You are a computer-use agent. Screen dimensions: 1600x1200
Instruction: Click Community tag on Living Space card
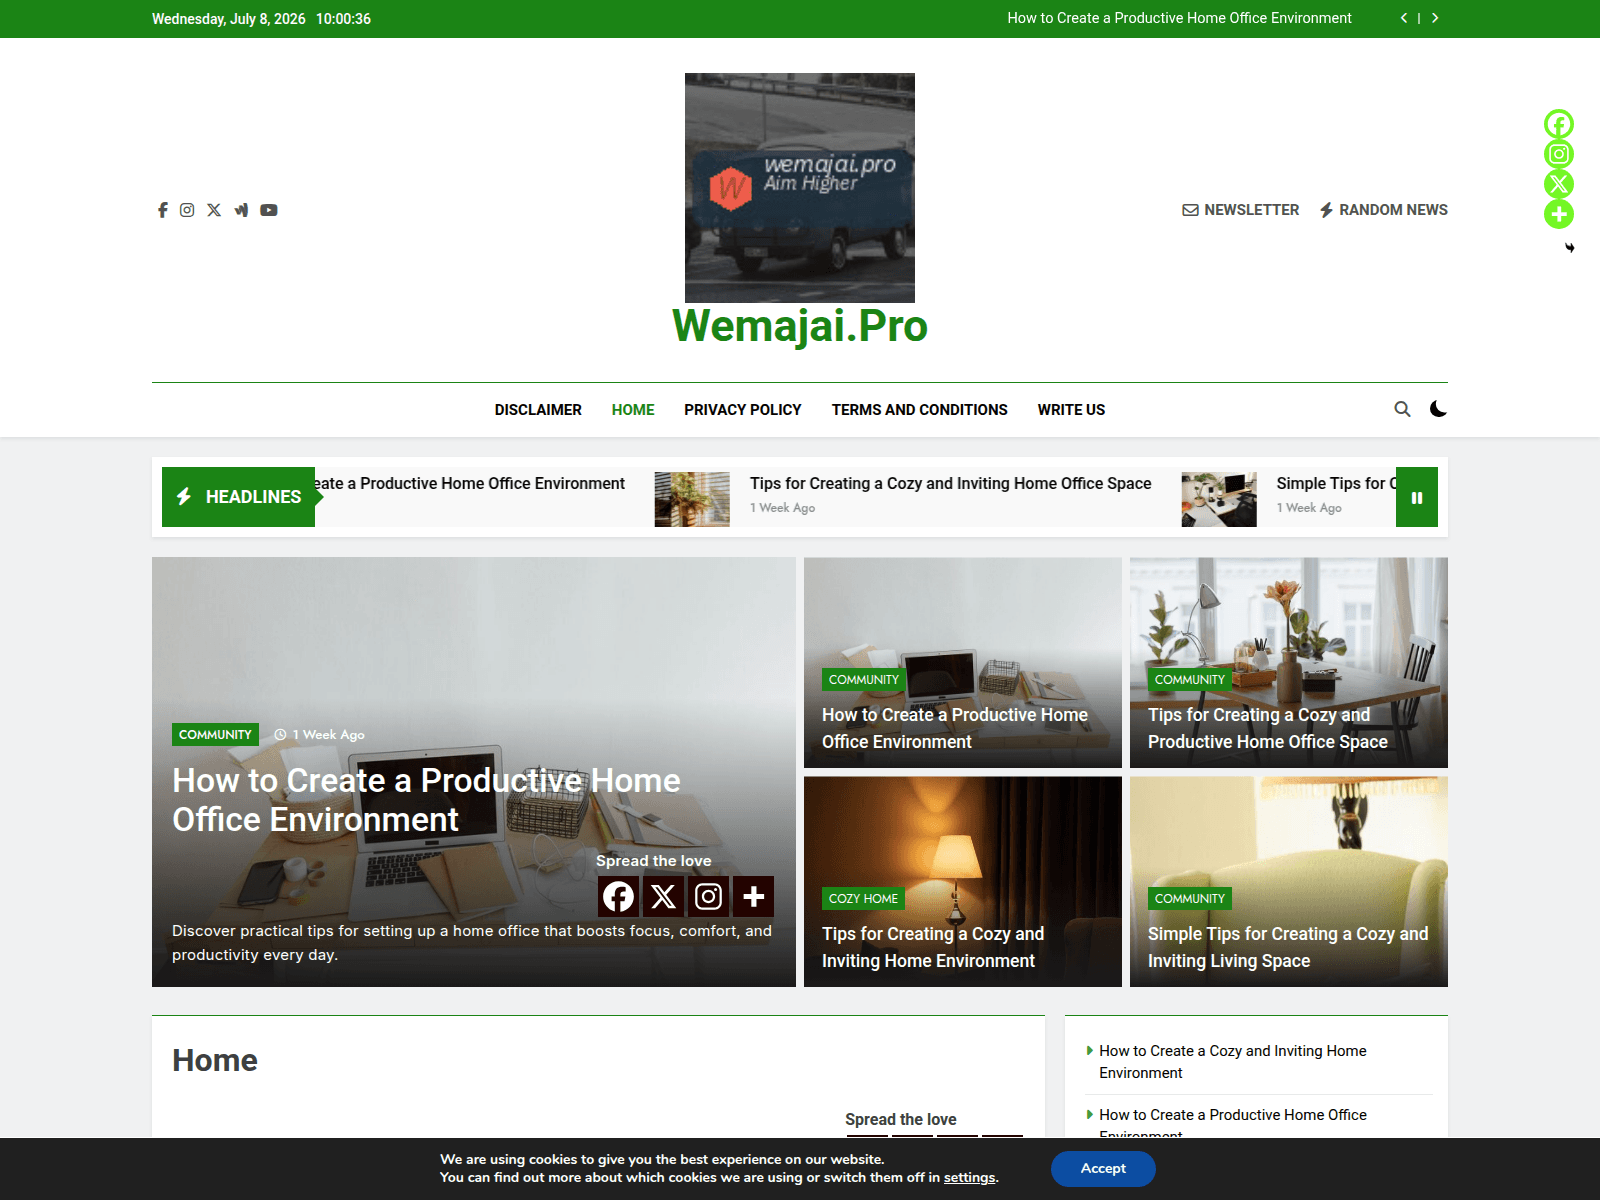1190,899
